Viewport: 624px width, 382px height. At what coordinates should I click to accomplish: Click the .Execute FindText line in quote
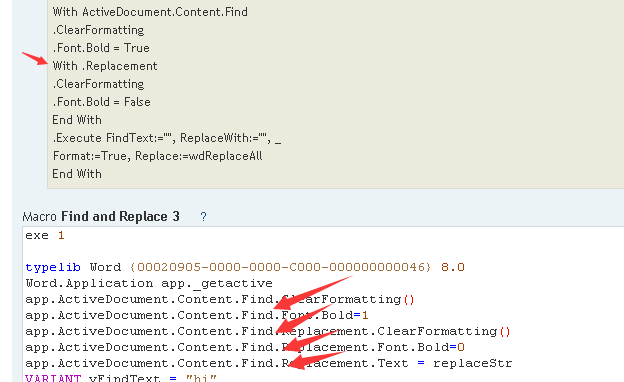pos(167,138)
